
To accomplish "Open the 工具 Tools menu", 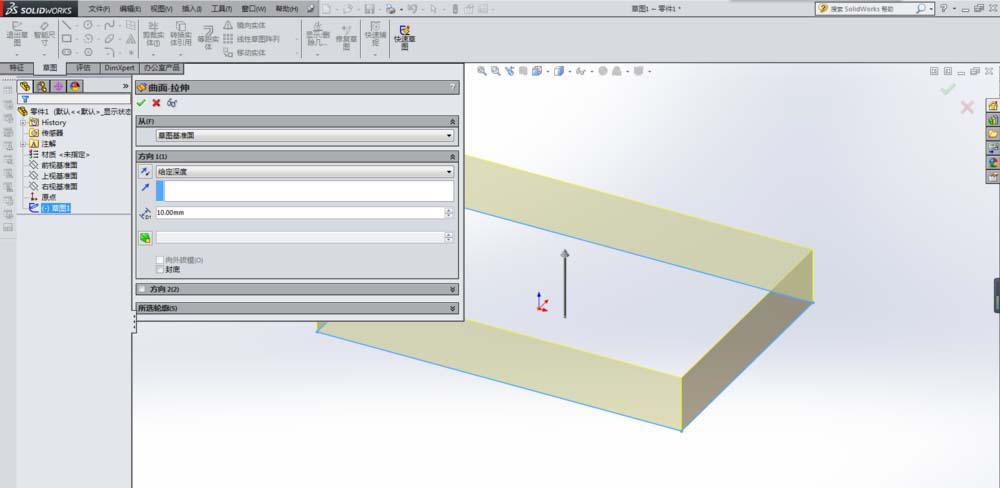I will (x=222, y=9).
